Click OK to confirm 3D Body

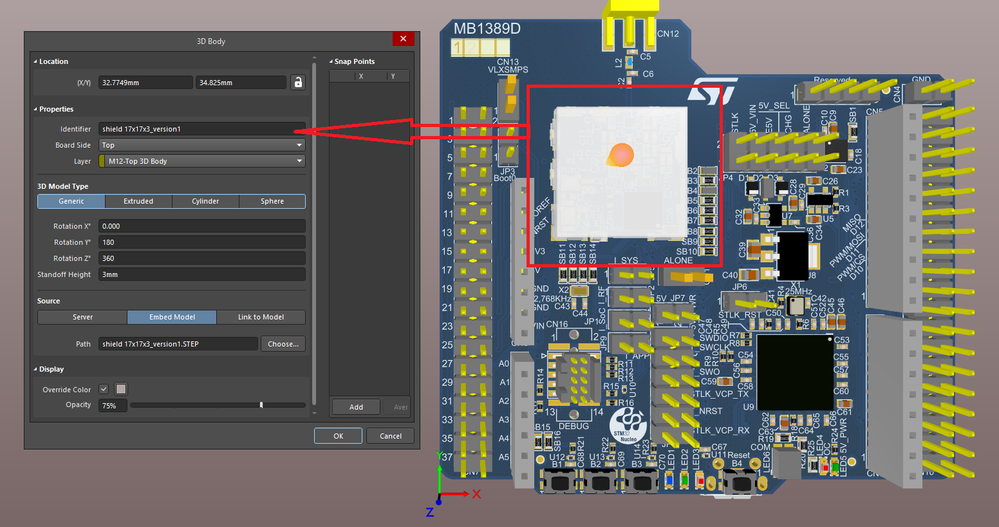(x=338, y=436)
